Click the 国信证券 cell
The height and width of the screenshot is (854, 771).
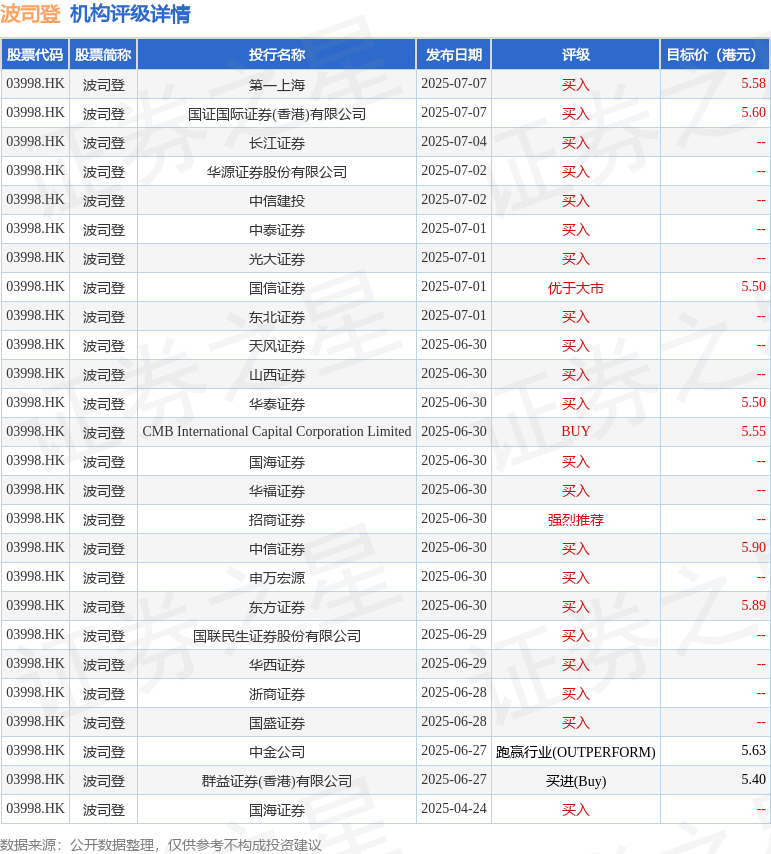pos(277,288)
